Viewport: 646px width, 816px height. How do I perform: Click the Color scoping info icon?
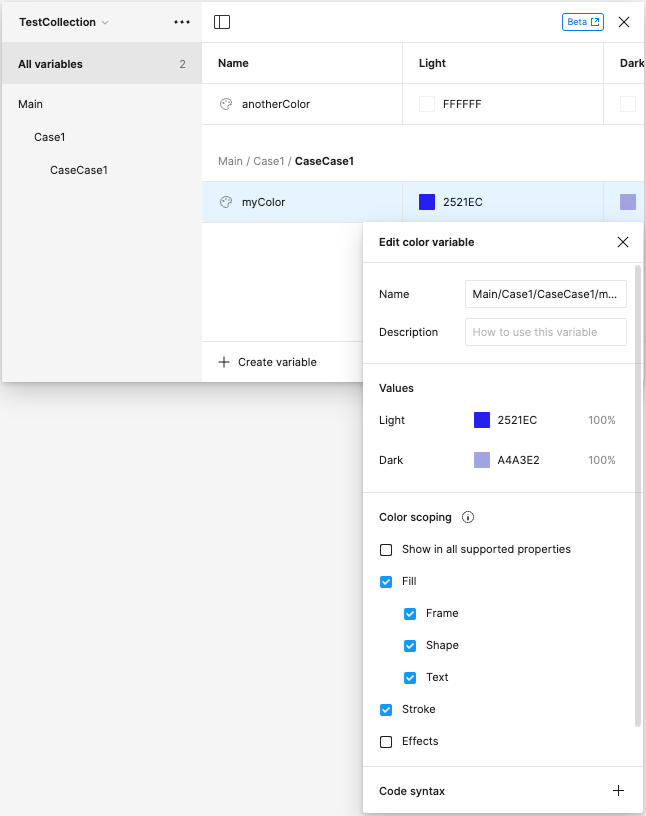click(x=468, y=518)
